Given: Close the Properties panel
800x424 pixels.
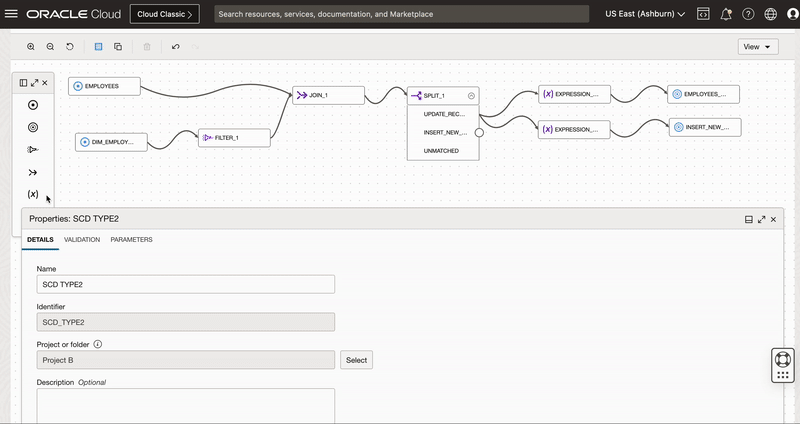Looking at the screenshot, I should pyautogui.click(x=773, y=219).
